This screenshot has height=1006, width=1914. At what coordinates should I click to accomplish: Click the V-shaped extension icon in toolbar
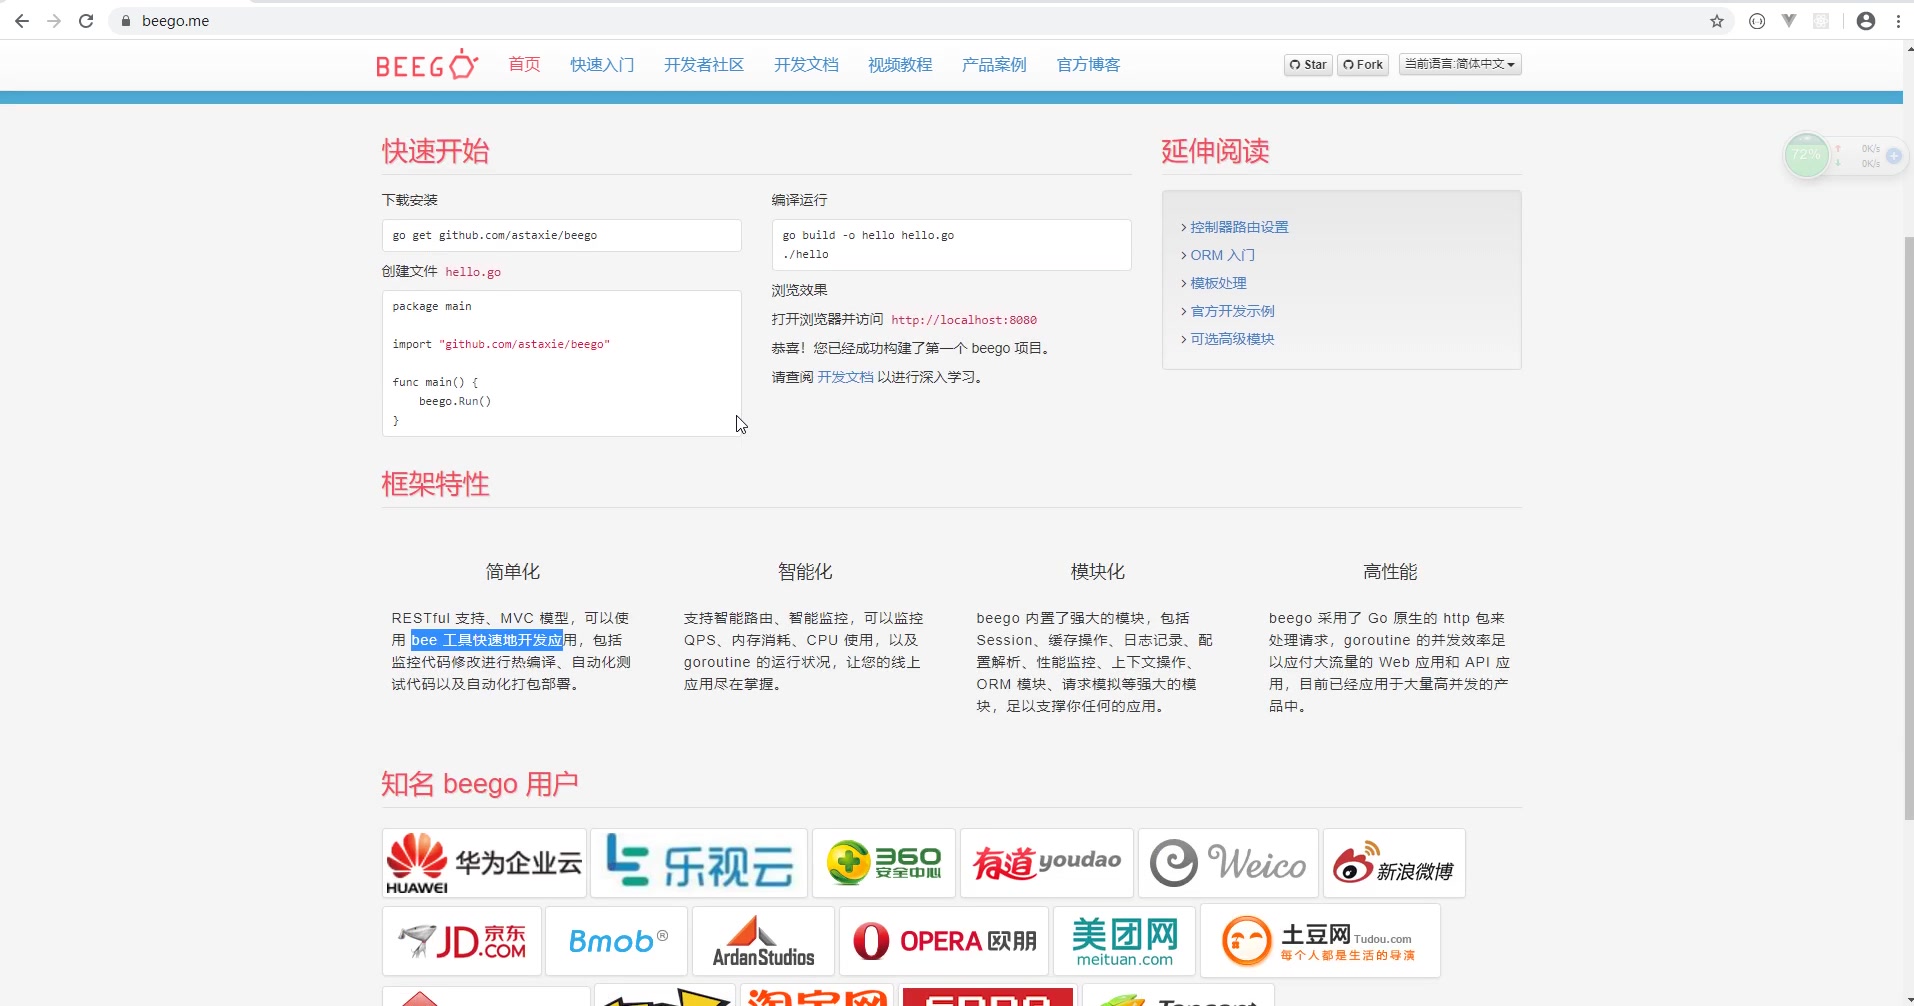tap(1789, 21)
